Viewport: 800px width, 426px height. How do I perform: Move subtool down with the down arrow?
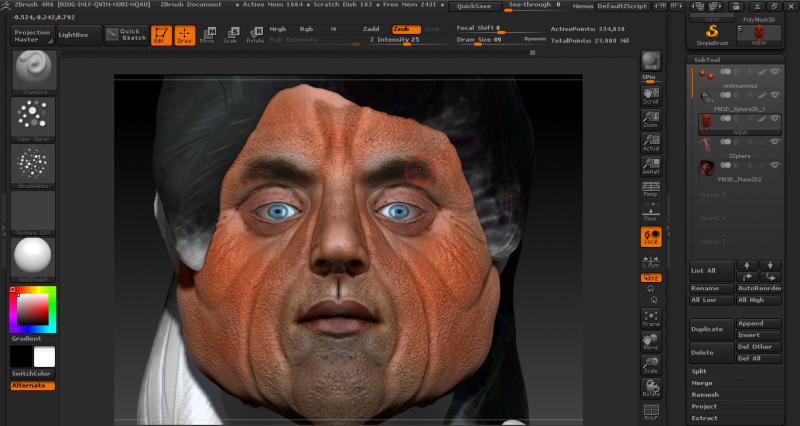770,265
